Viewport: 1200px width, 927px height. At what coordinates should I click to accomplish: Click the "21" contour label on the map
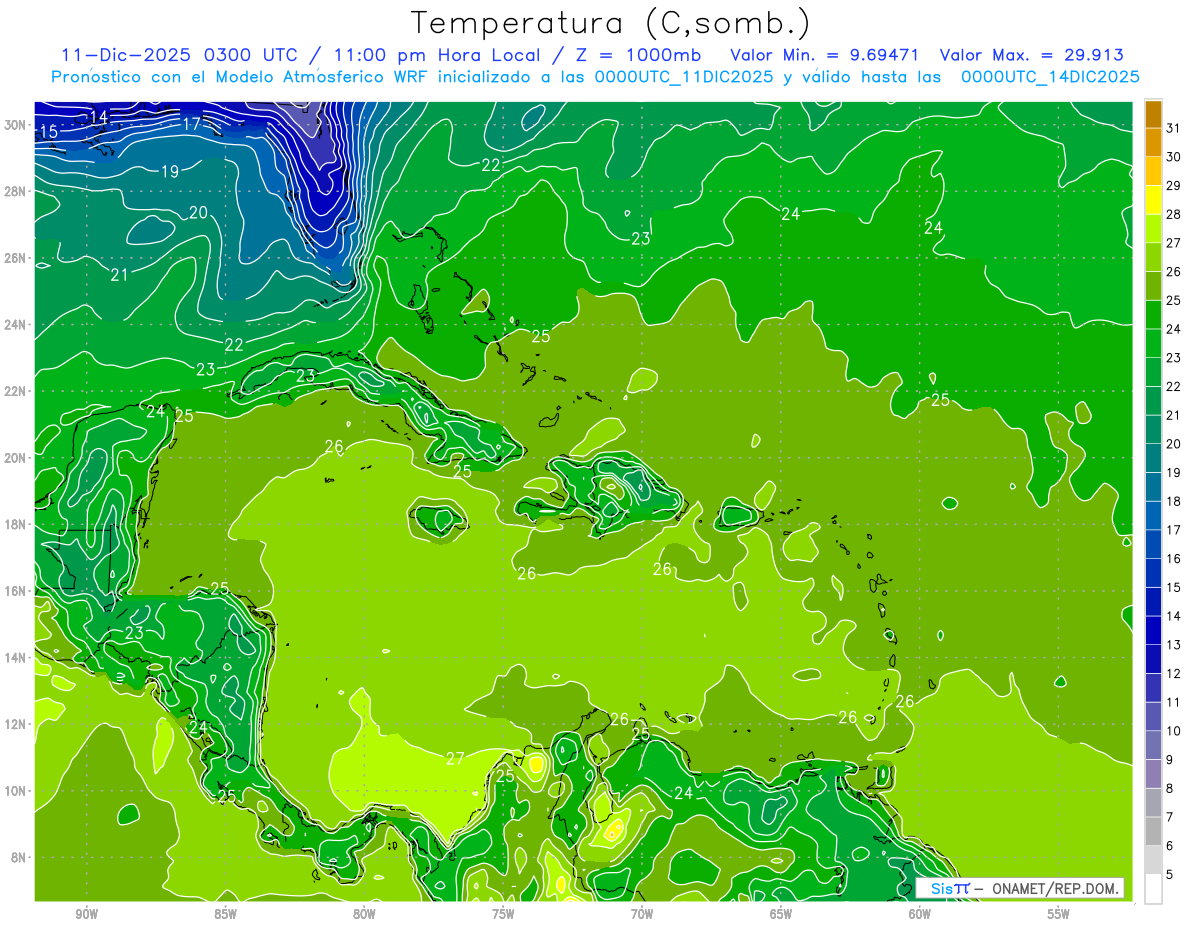click(119, 274)
